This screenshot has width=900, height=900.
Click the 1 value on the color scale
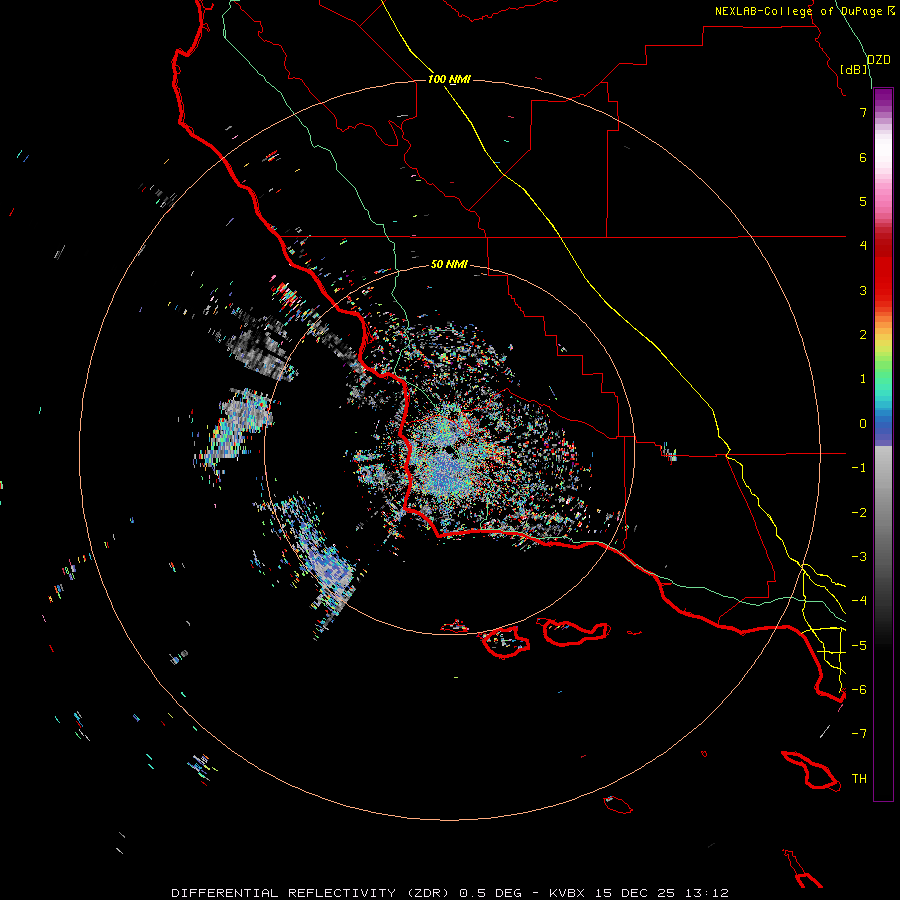(863, 379)
